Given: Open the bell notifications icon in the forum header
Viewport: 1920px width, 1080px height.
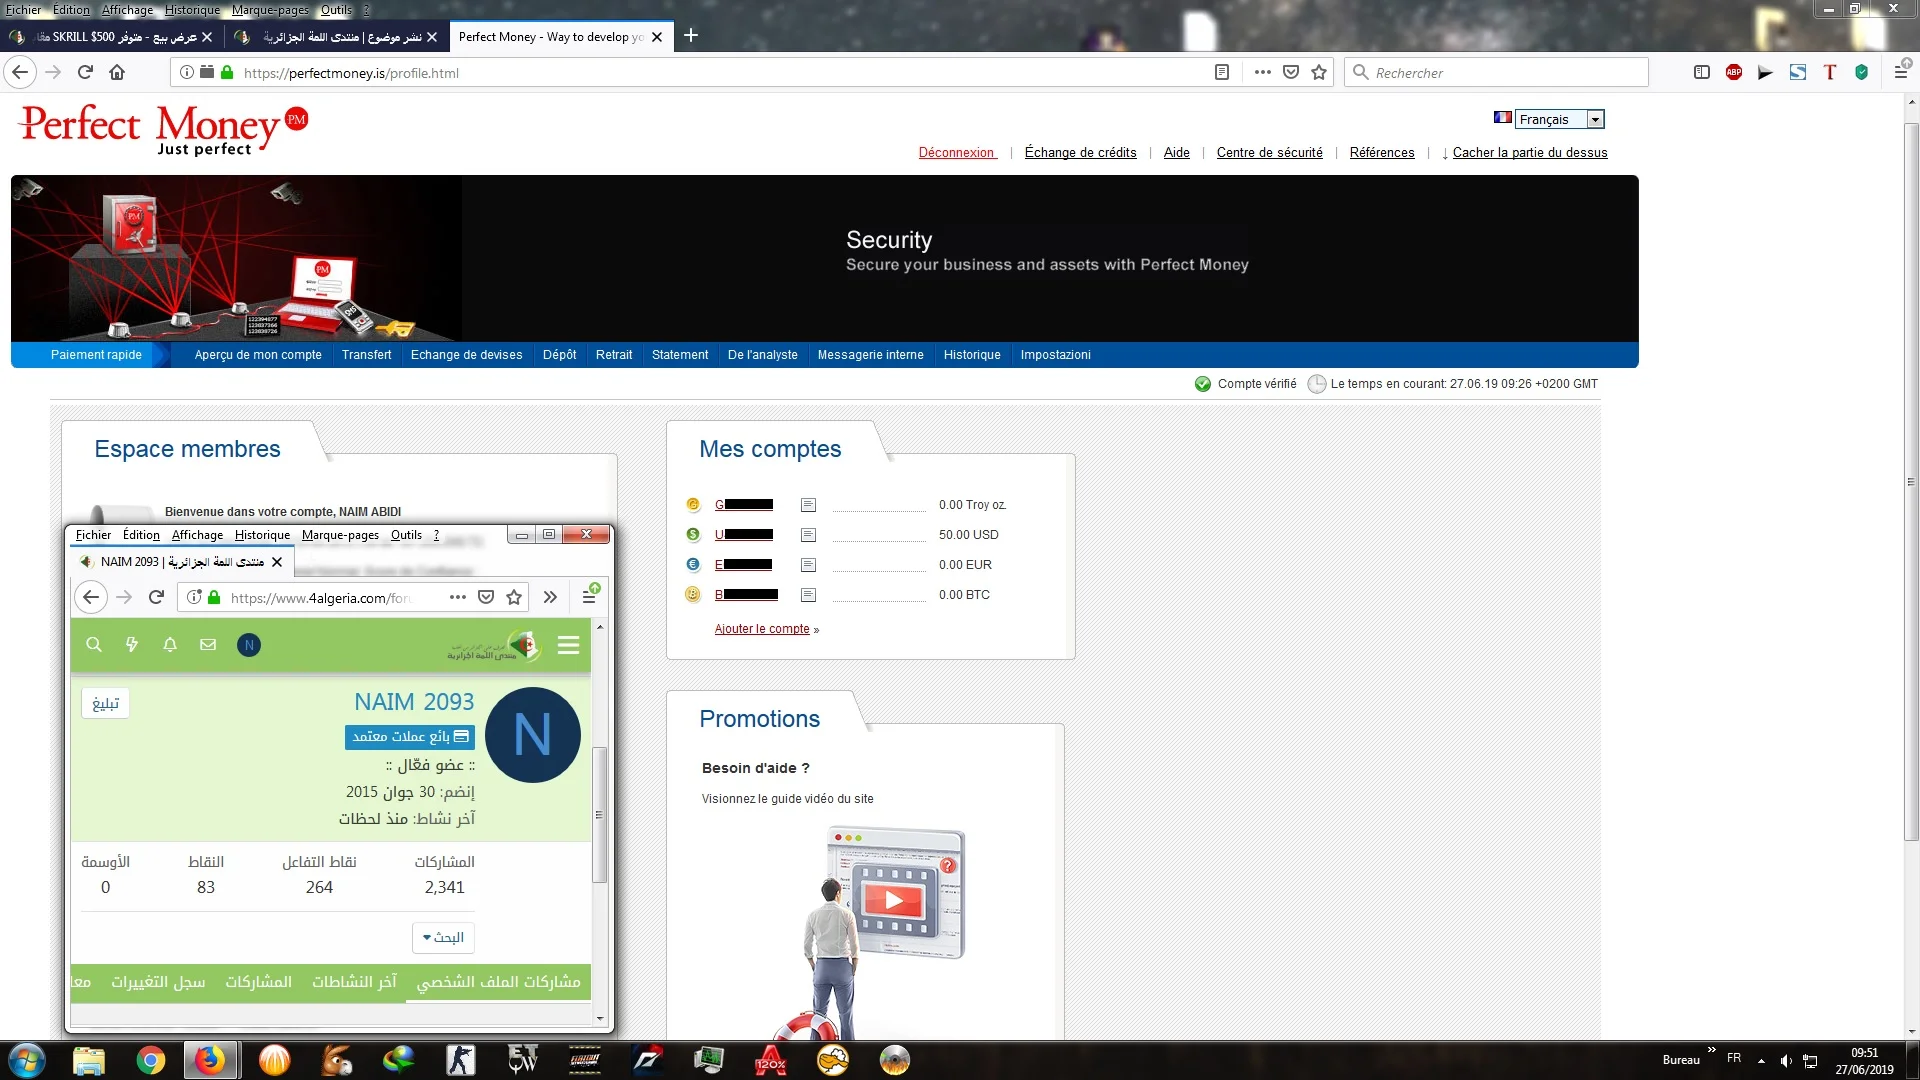Looking at the screenshot, I should point(170,645).
